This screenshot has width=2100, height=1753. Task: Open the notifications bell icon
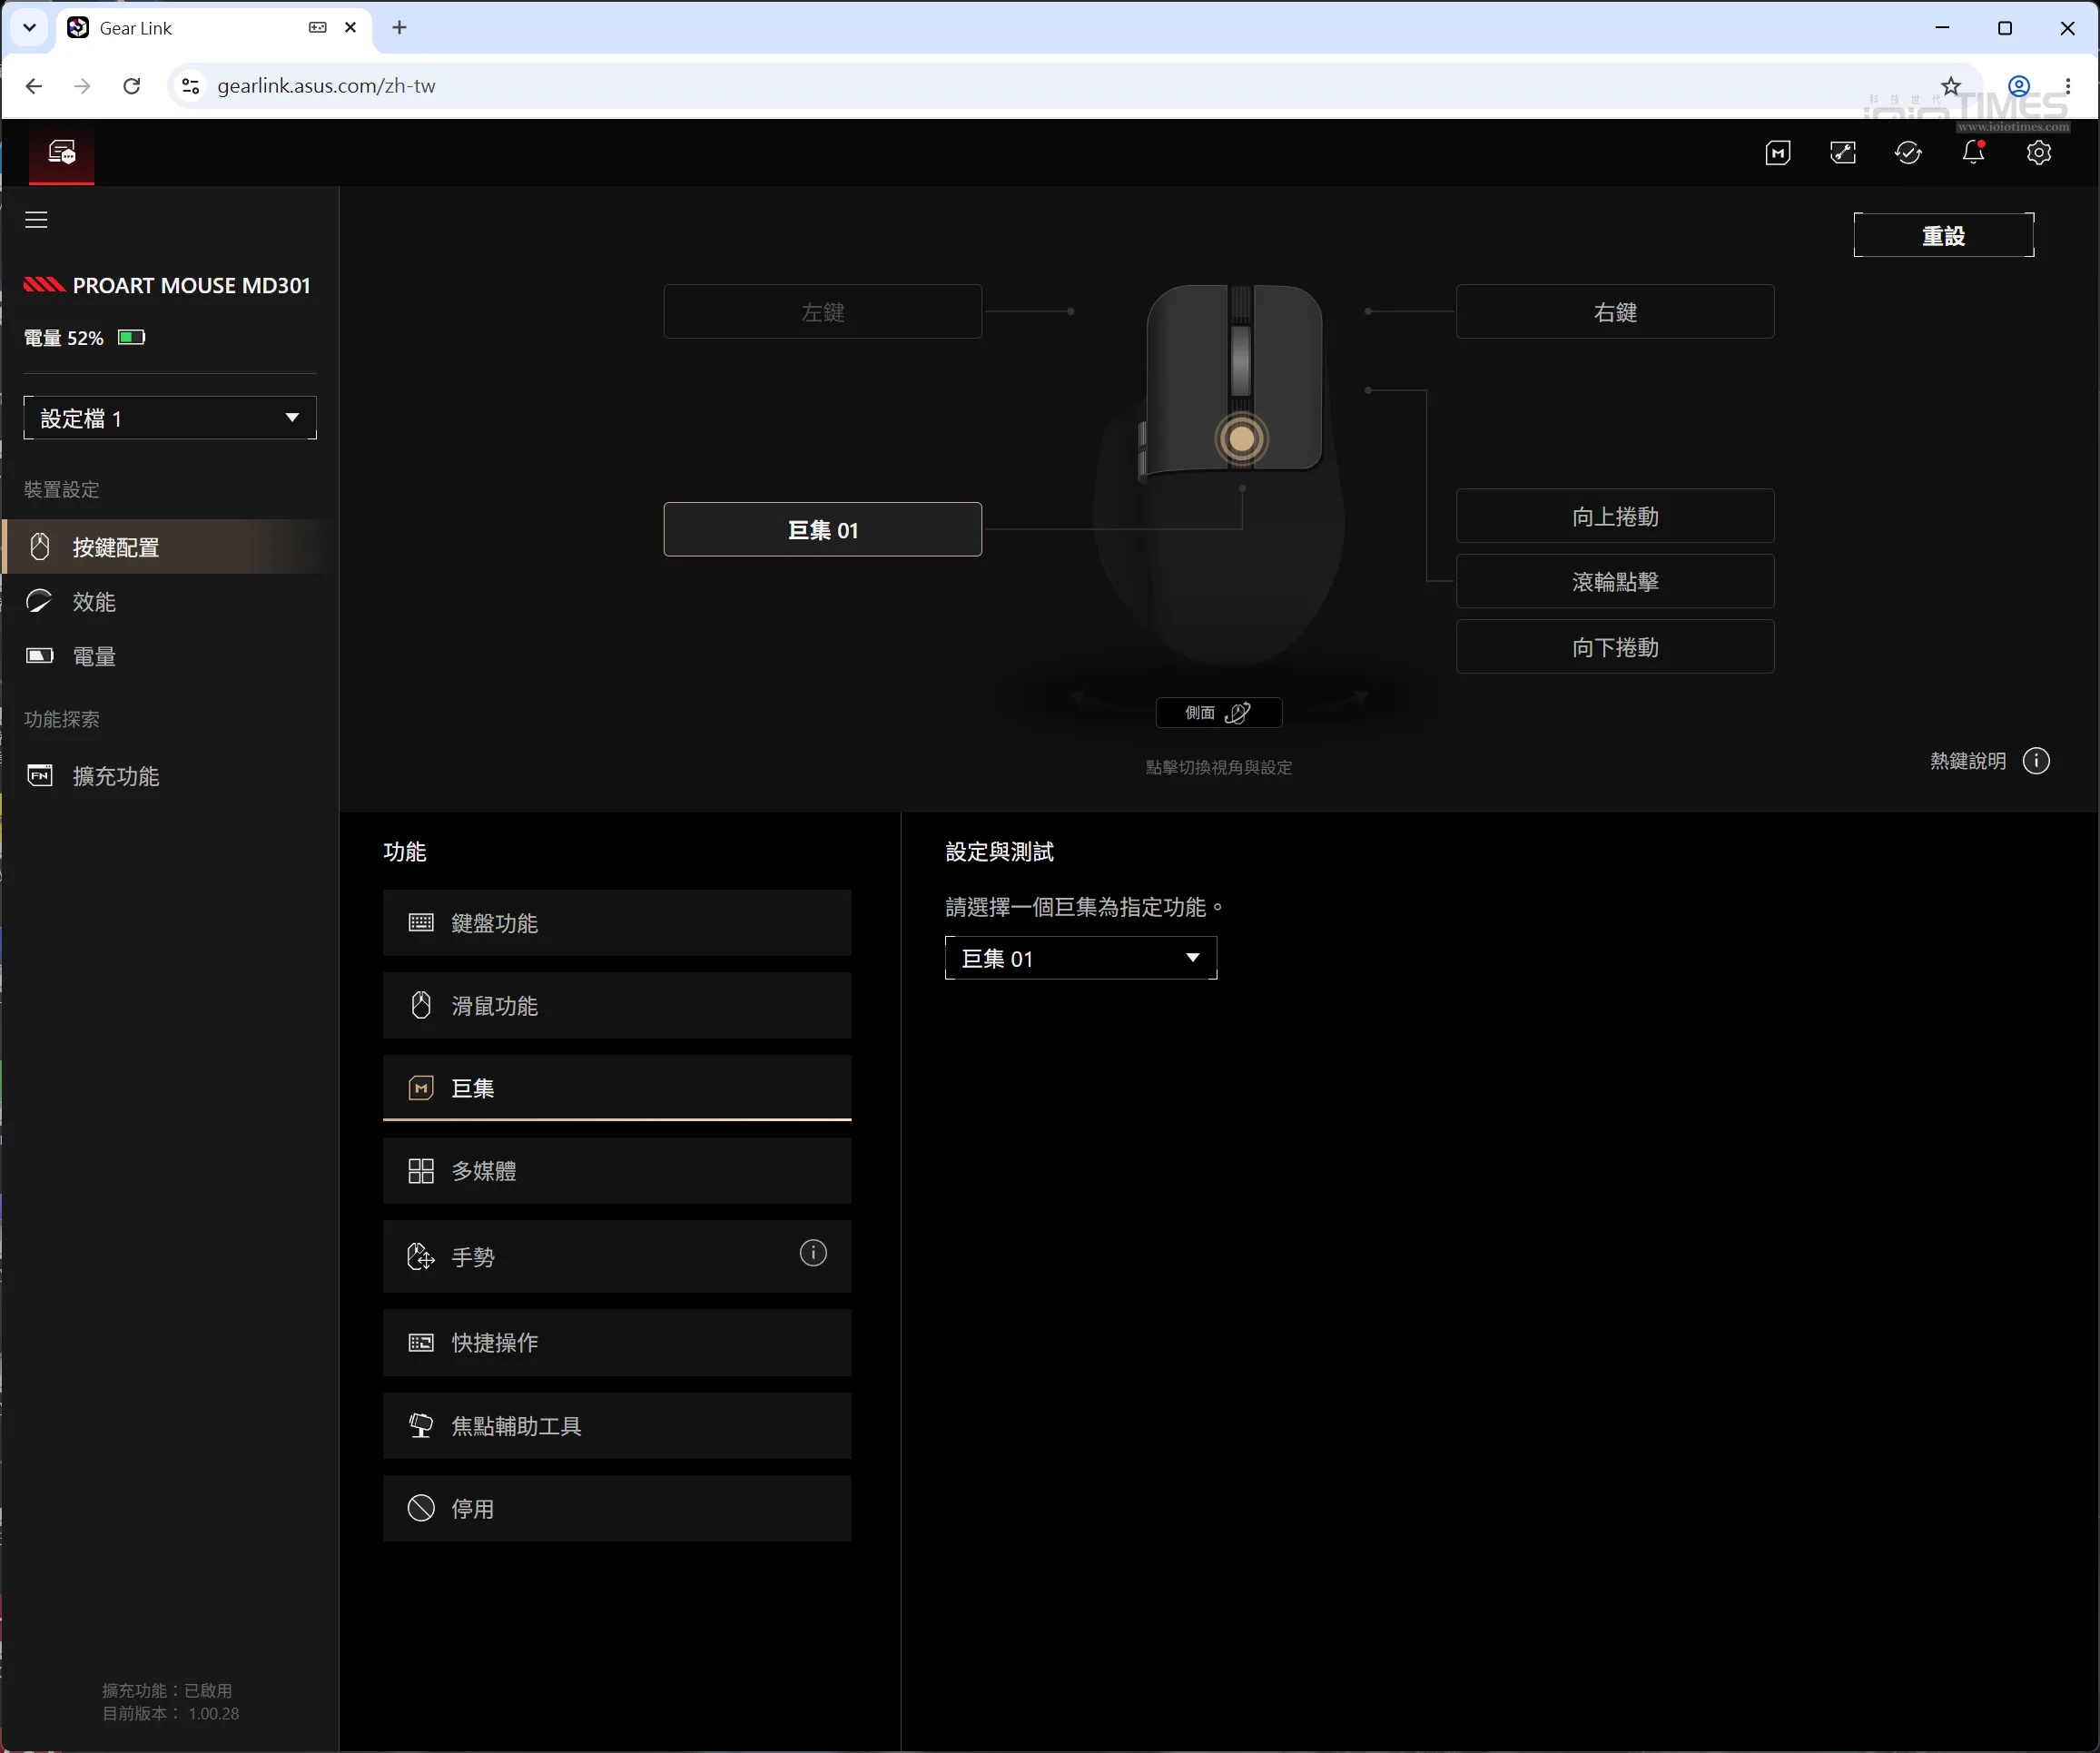[x=1973, y=153]
